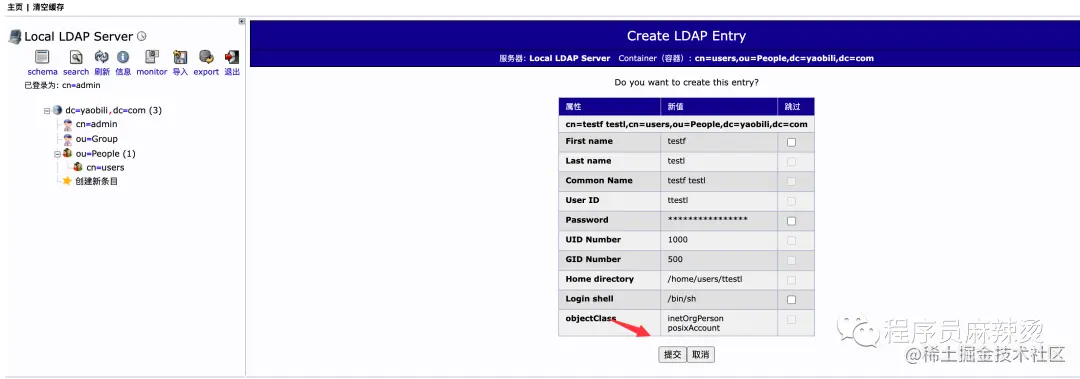The image size is (1080, 379).
Task: Tick the skip checkbox for First name
Action: pos(791,143)
